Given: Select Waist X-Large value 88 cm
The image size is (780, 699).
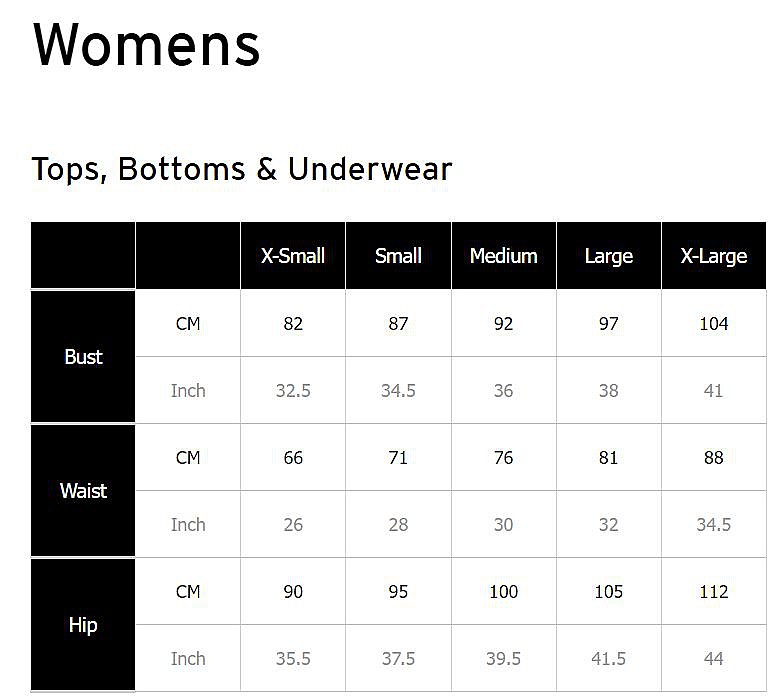Looking at the screenshot, I should pos(713,458).
